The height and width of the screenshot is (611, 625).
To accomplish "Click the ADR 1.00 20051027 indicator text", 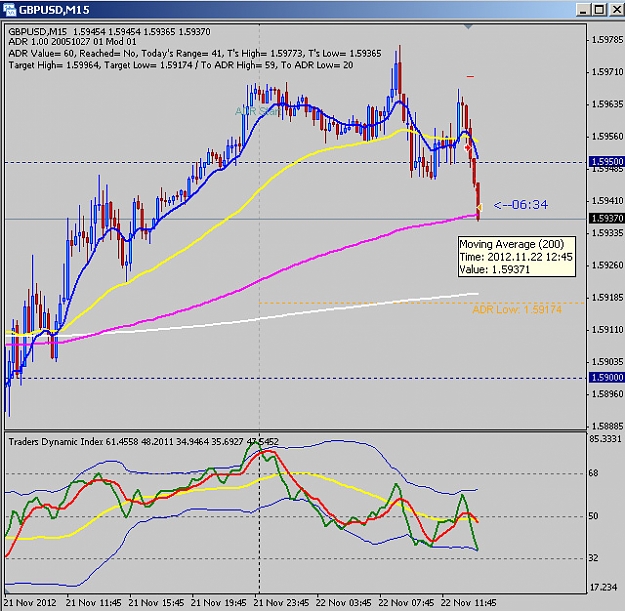I will pos(72,42).
